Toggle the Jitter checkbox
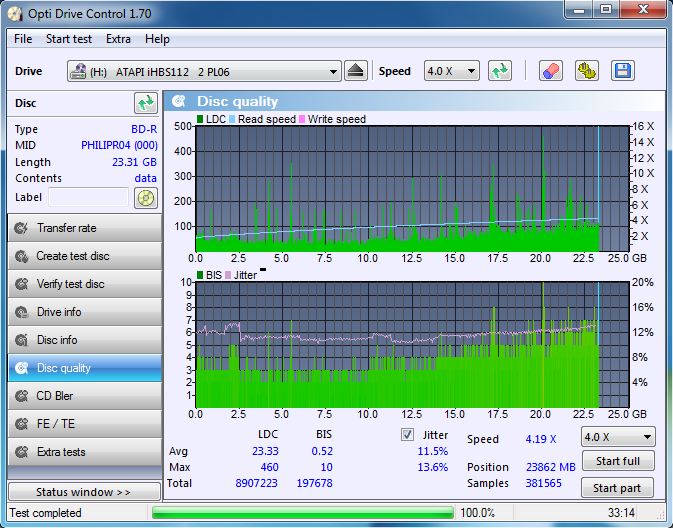 tap(407, 434)
